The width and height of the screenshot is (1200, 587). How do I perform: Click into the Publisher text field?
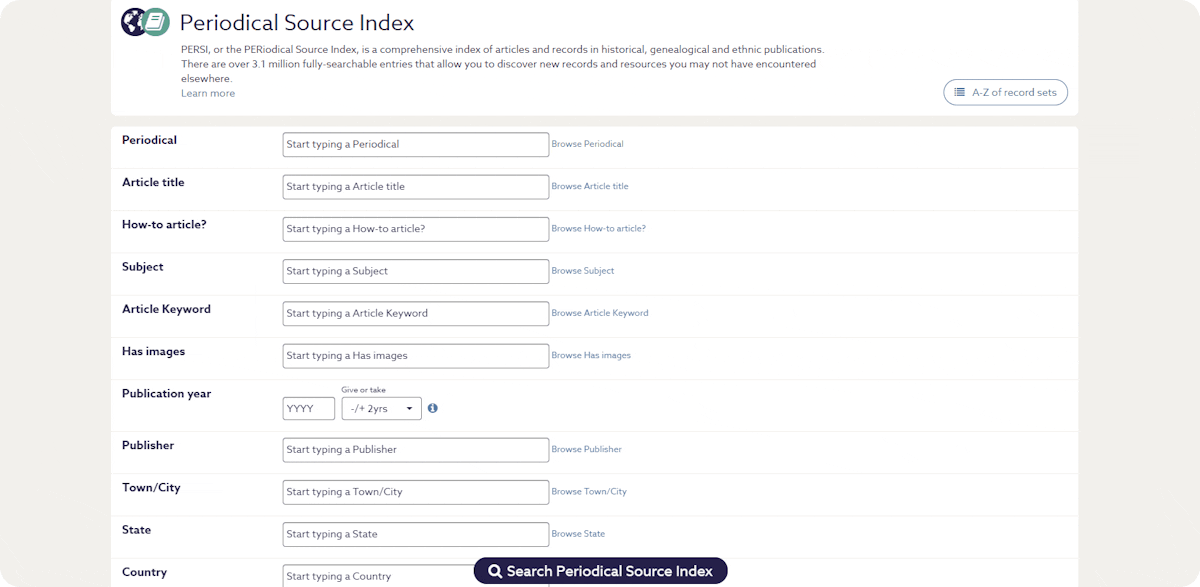coord(415,450)
